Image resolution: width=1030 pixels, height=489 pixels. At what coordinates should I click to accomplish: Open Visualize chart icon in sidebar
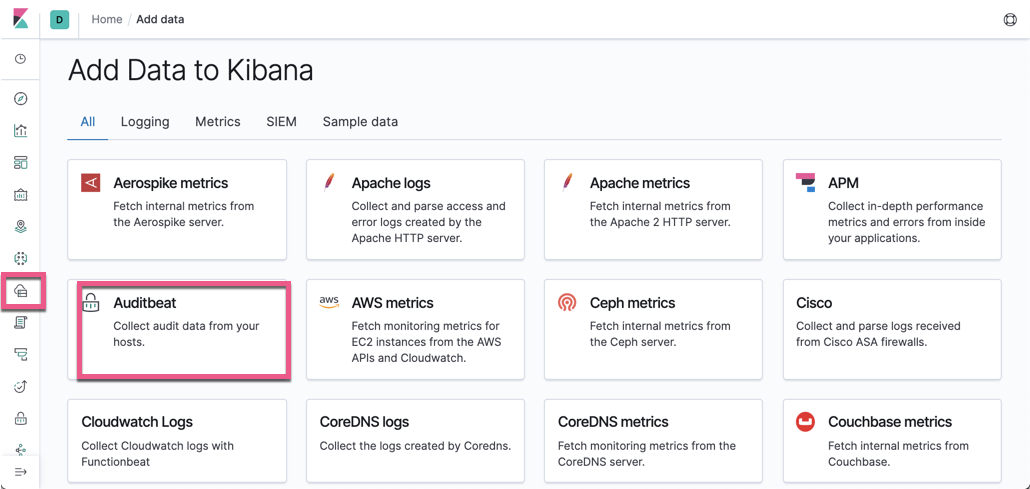coord(20,130)
